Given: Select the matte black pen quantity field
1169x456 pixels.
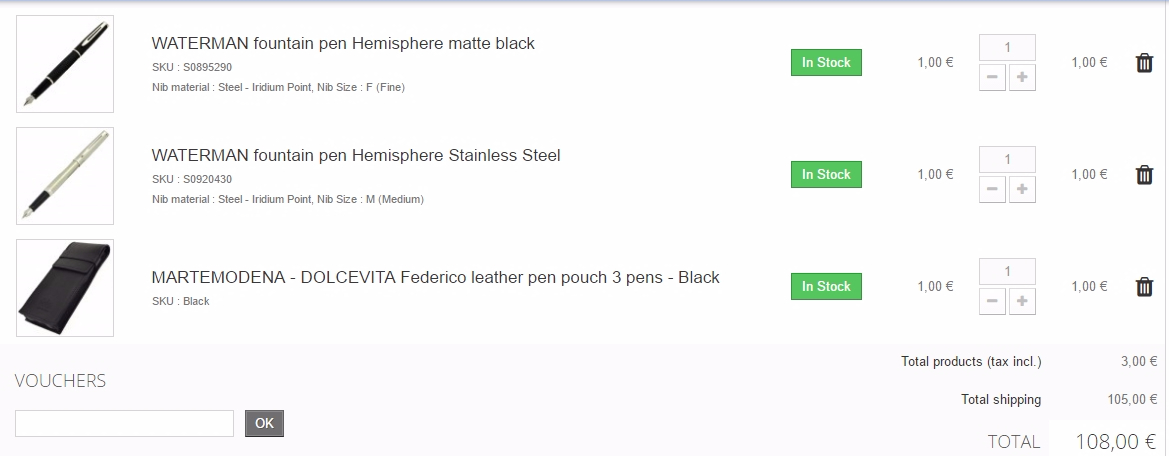Looking at the screenshot, I should tap(1007, 48).
